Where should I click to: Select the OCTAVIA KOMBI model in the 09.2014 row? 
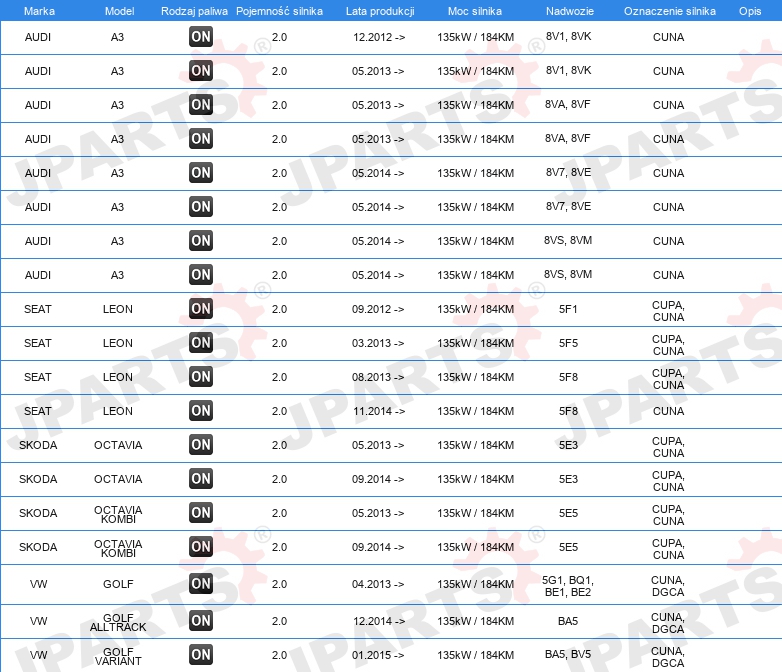point(118,548)
